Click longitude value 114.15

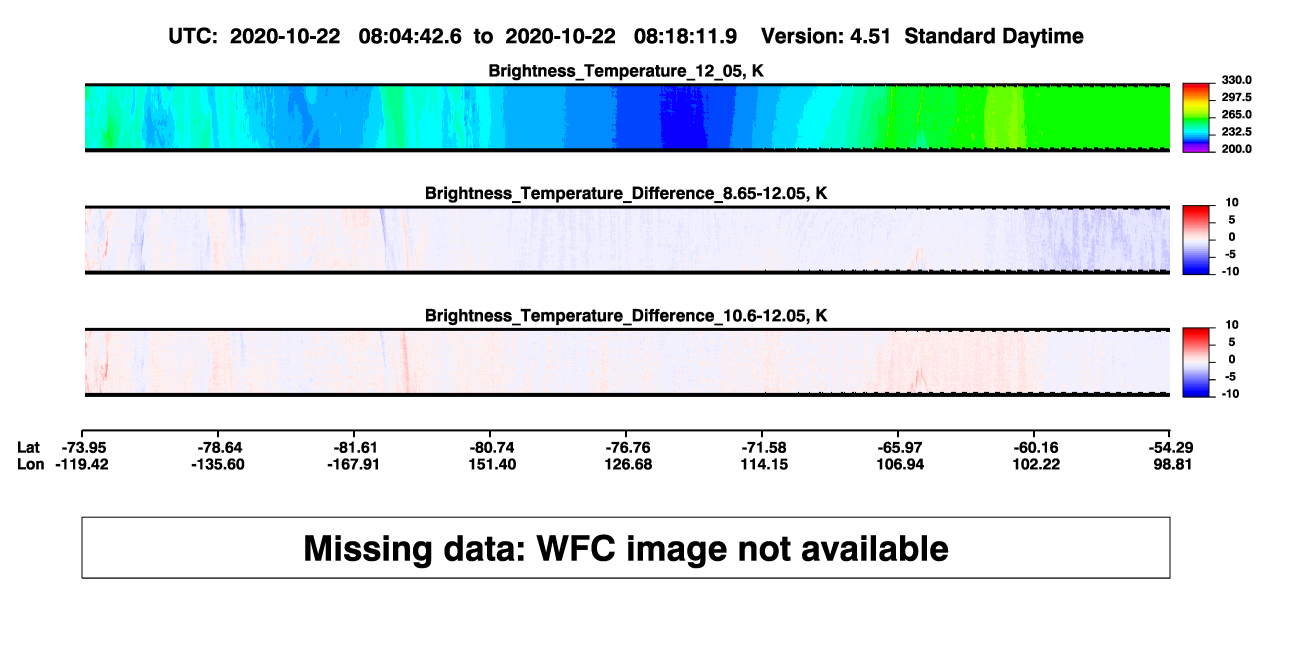763,464
